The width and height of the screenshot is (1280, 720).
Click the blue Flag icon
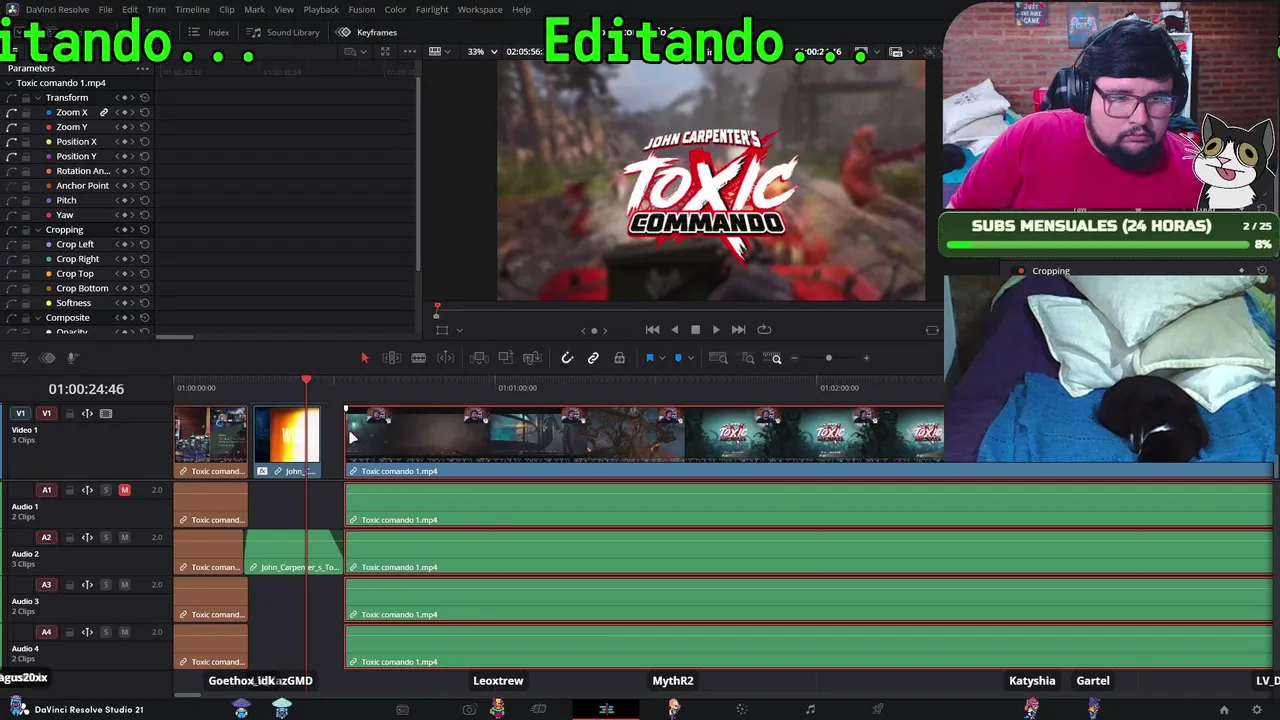[649, 358]
